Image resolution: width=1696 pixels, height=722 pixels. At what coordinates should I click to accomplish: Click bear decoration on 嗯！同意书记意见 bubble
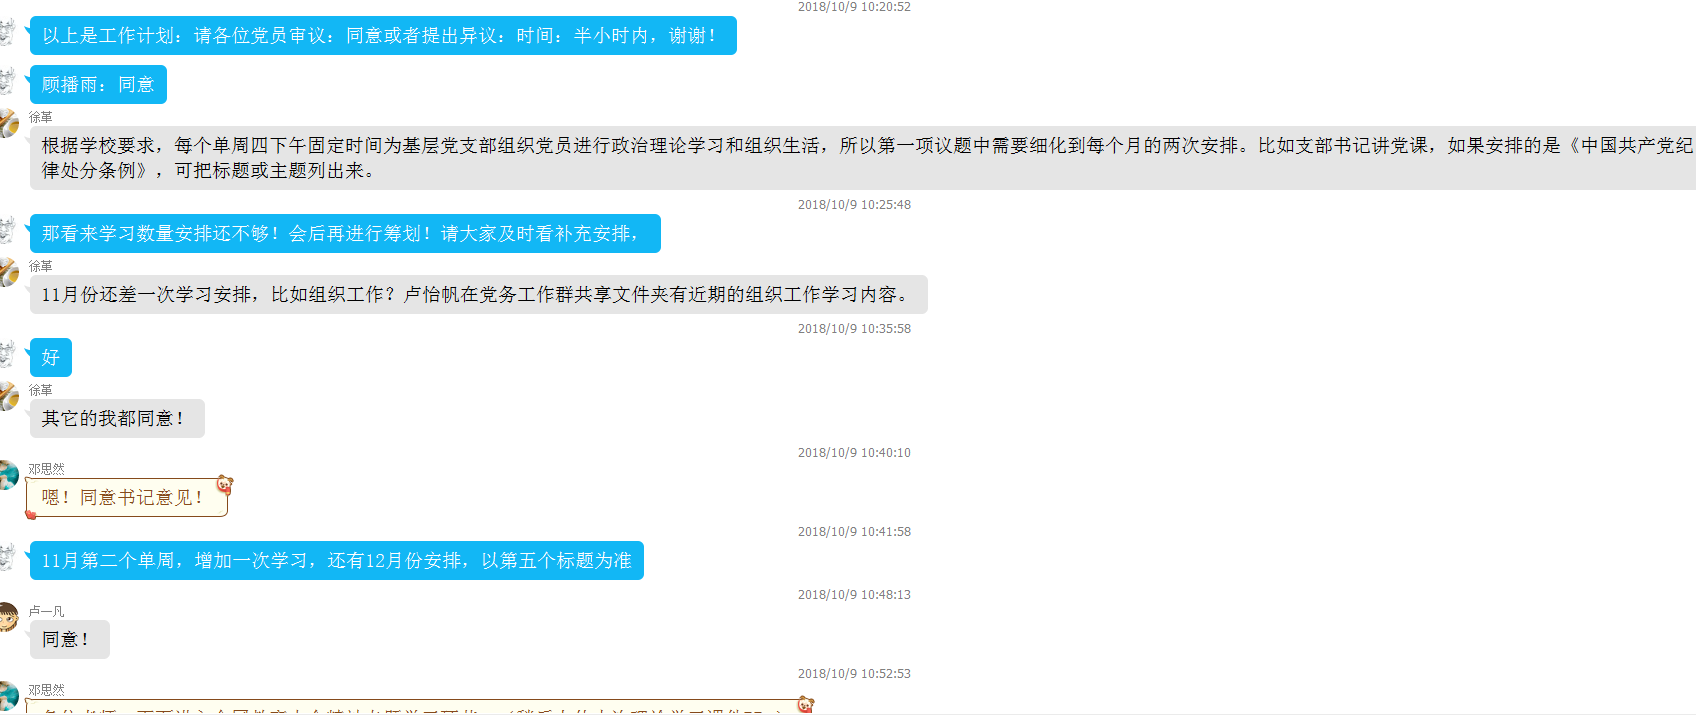pyautogui.click(x=225, y=485)
